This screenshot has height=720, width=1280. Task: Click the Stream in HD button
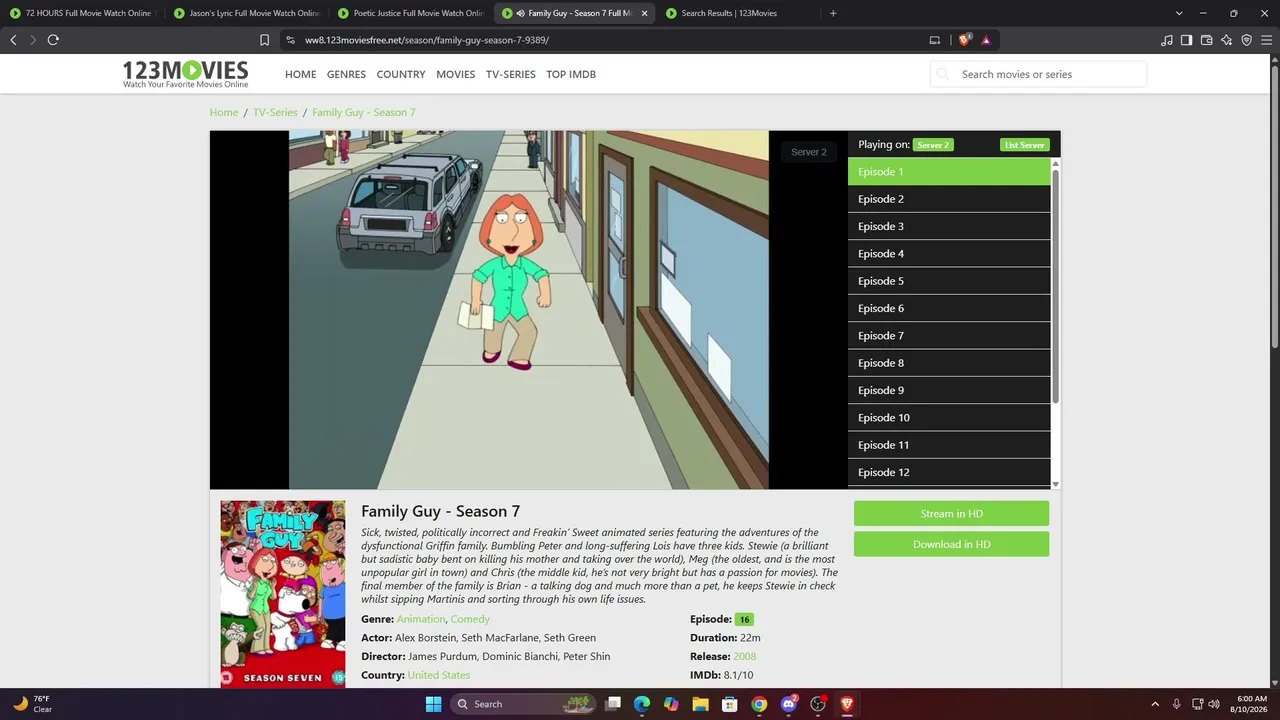point(951,514)
